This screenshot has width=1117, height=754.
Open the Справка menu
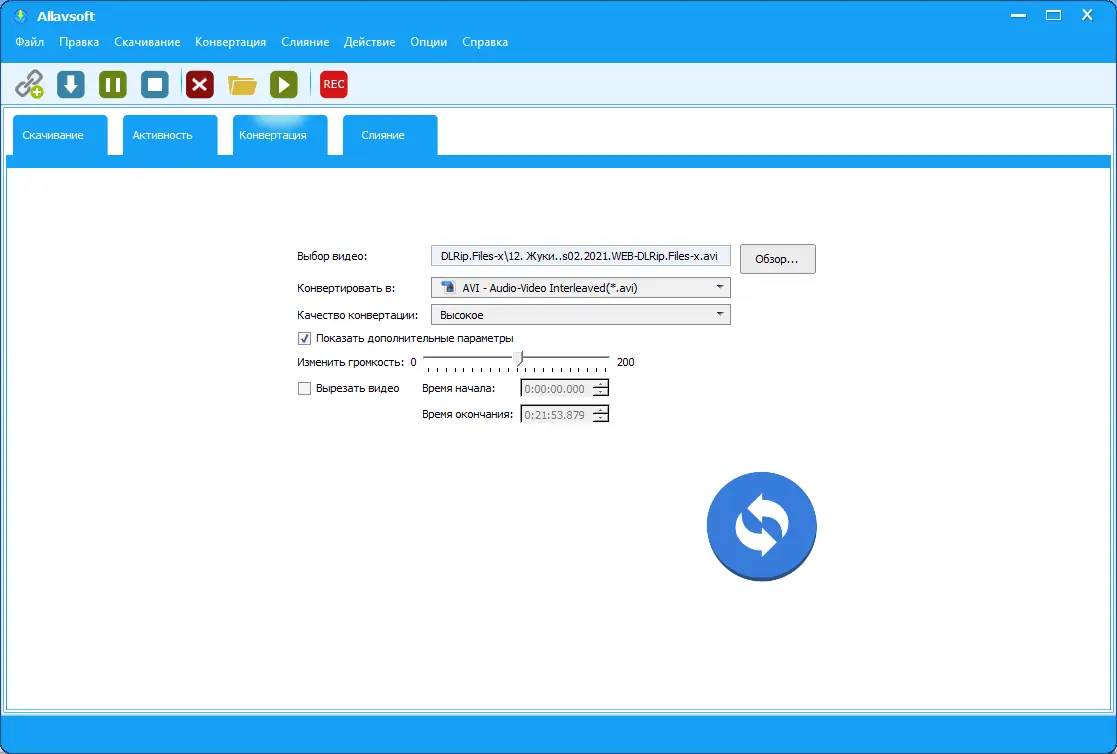point(485,42)
